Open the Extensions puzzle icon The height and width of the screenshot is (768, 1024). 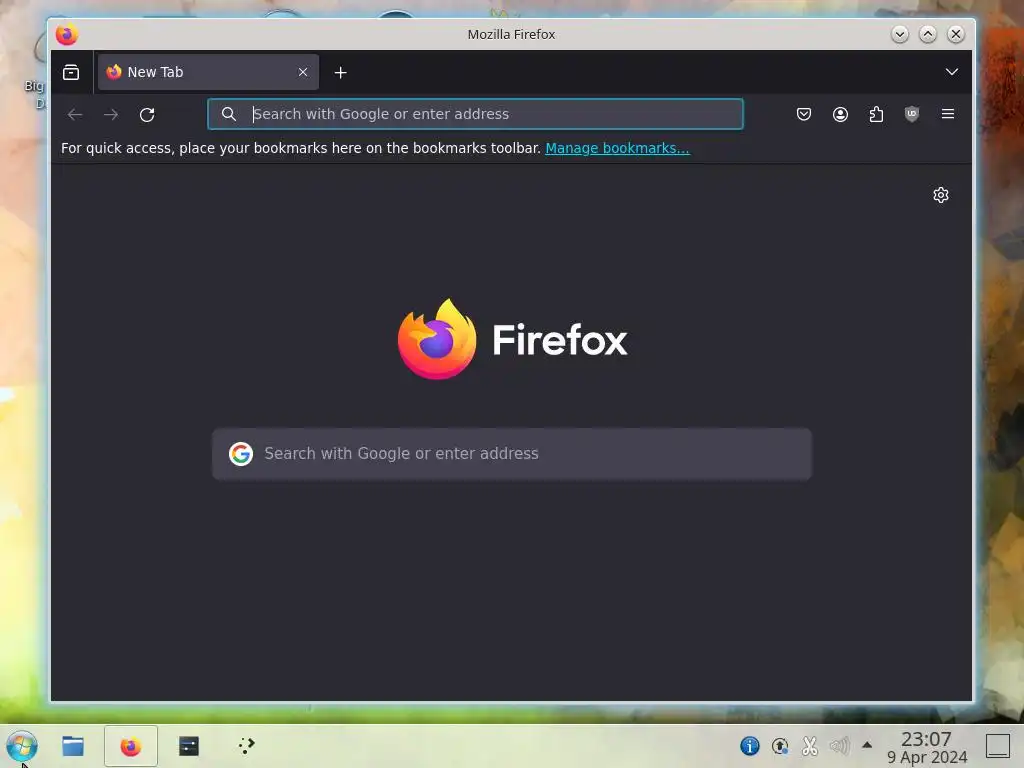click(x=876, y=114)
